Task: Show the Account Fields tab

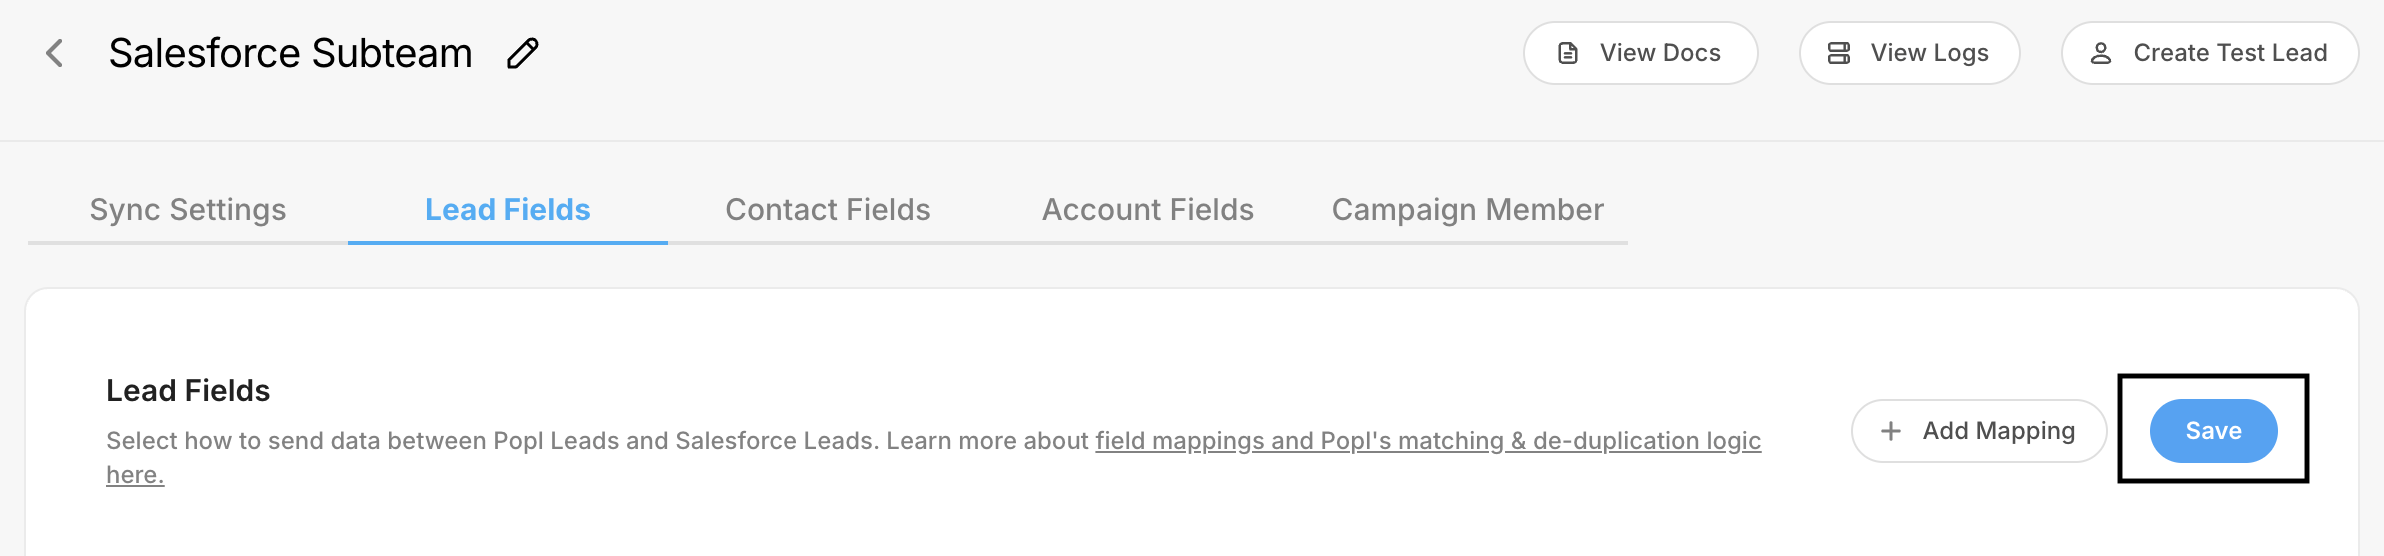Action: pyautogui.click(x=1148, y=210)
